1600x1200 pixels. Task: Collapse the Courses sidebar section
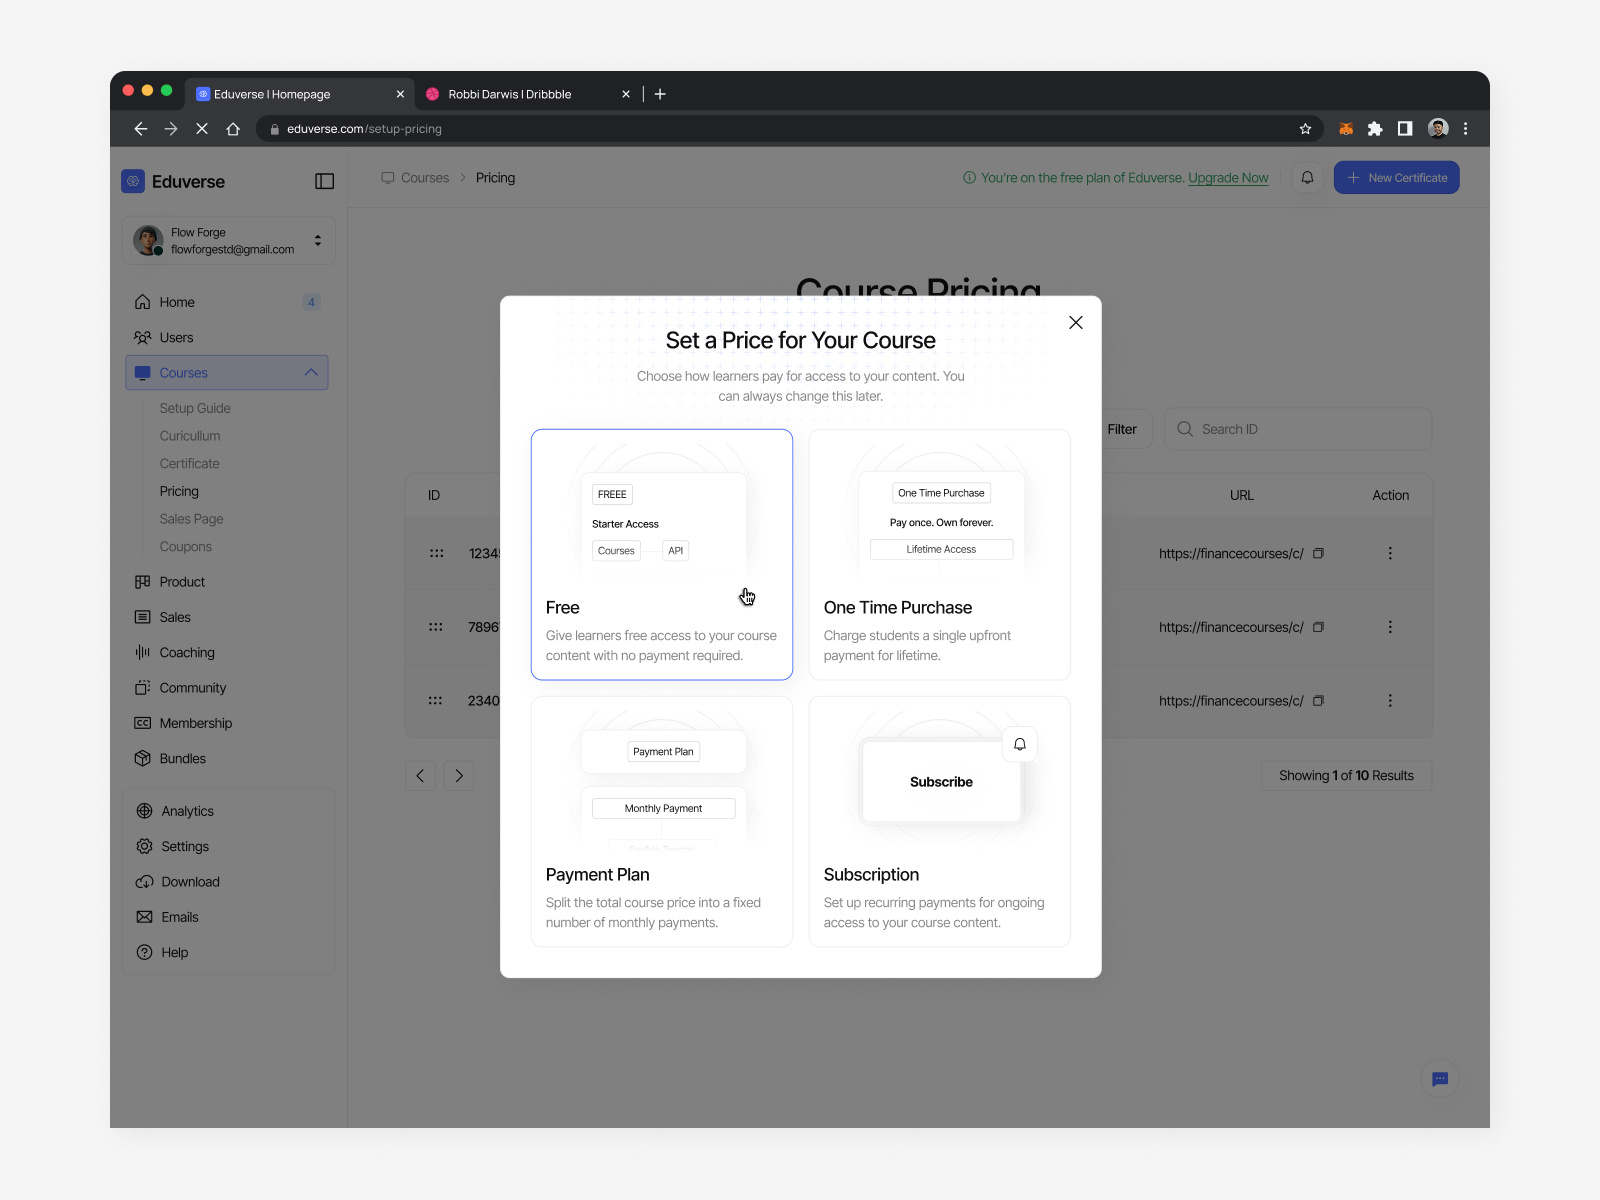pos(311,373)
